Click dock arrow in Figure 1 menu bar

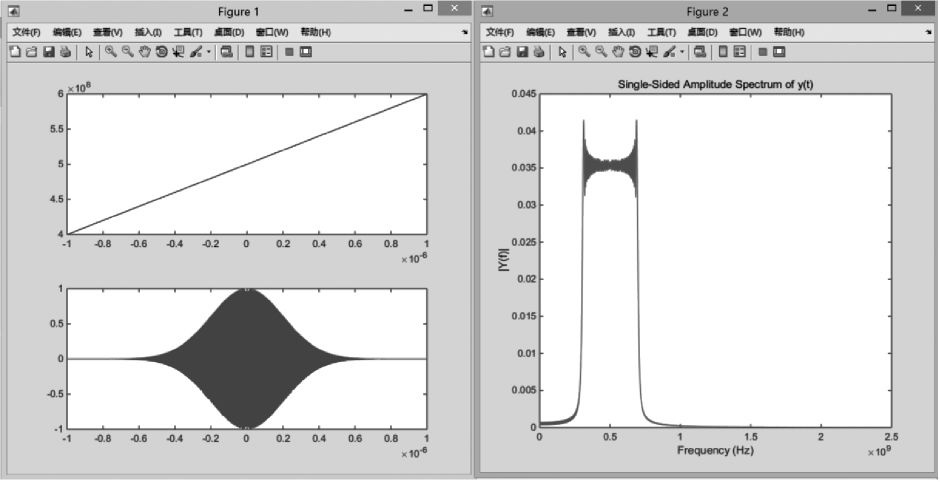[465, 32]
